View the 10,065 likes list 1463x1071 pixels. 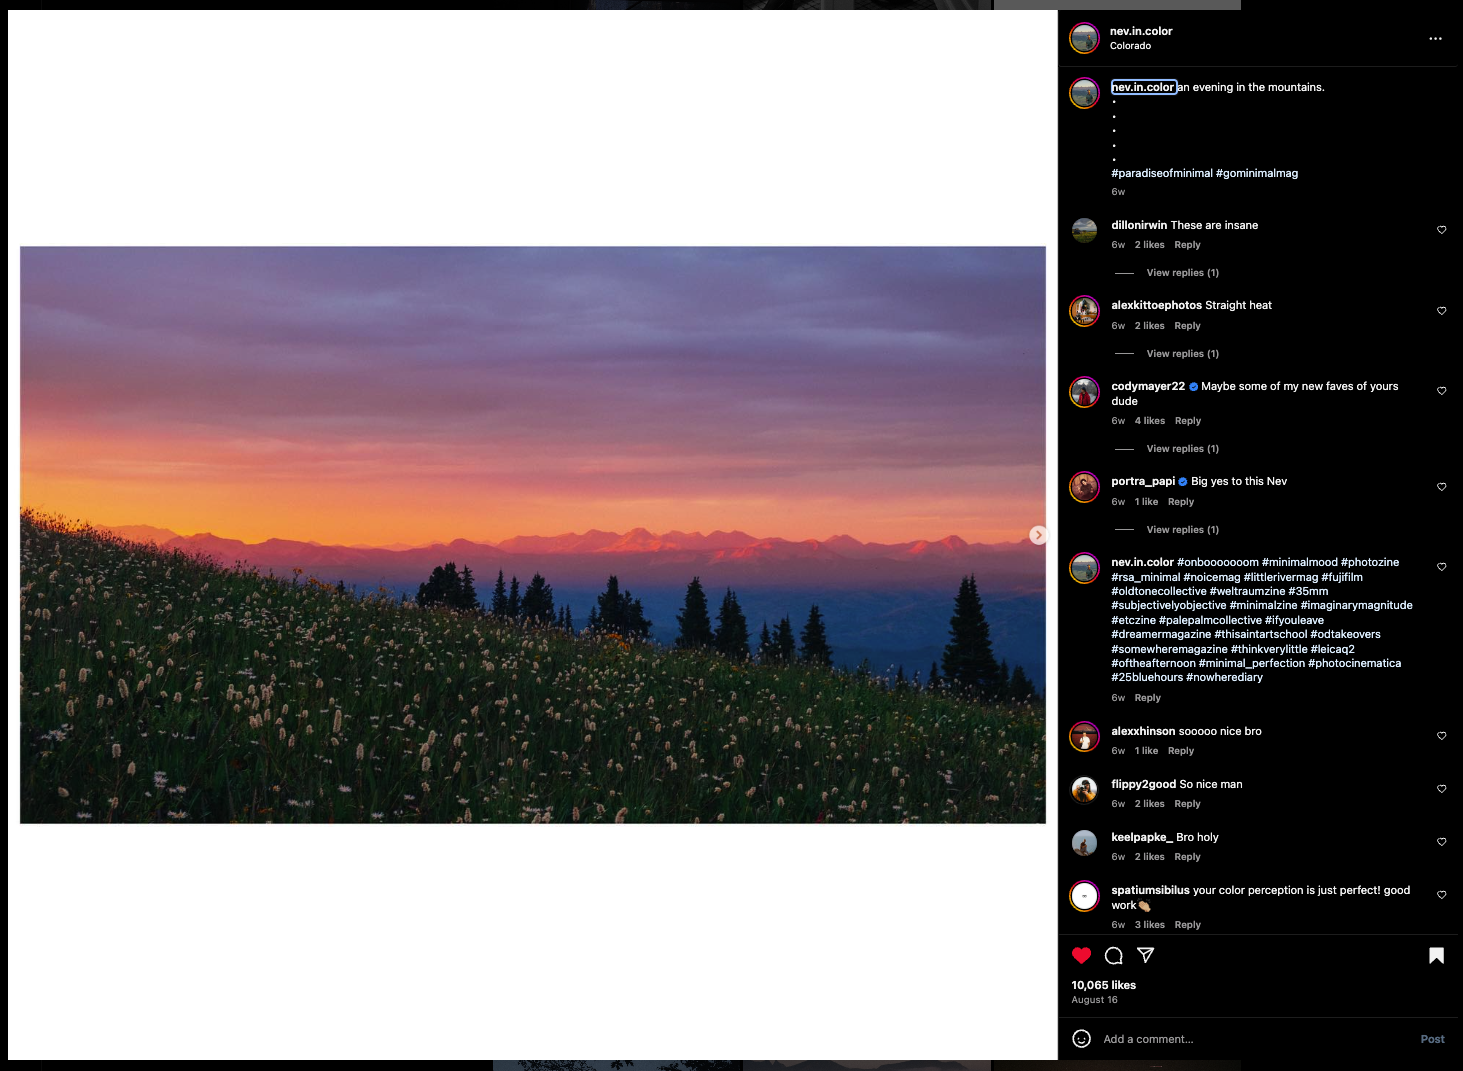tap(1103, 985)
